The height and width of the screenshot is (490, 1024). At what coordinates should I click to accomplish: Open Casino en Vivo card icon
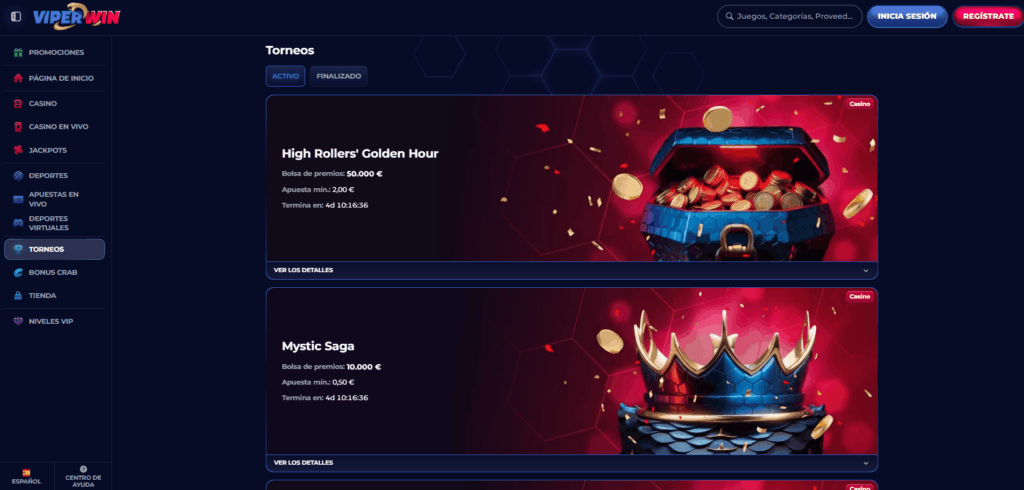tap(18, 127)
